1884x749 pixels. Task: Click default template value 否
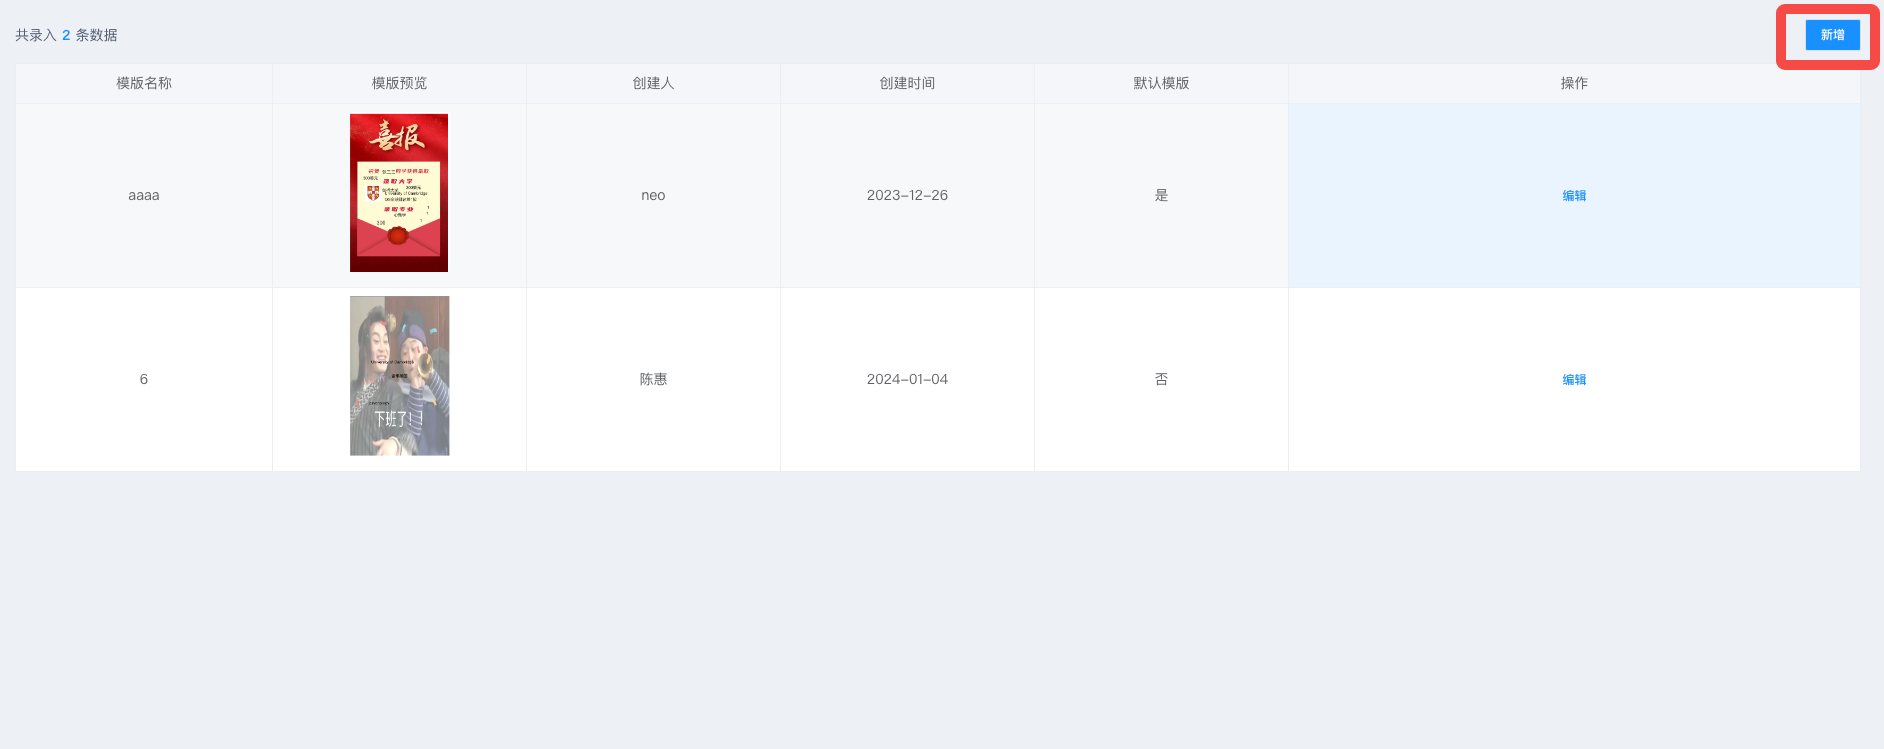(1161, 379)
